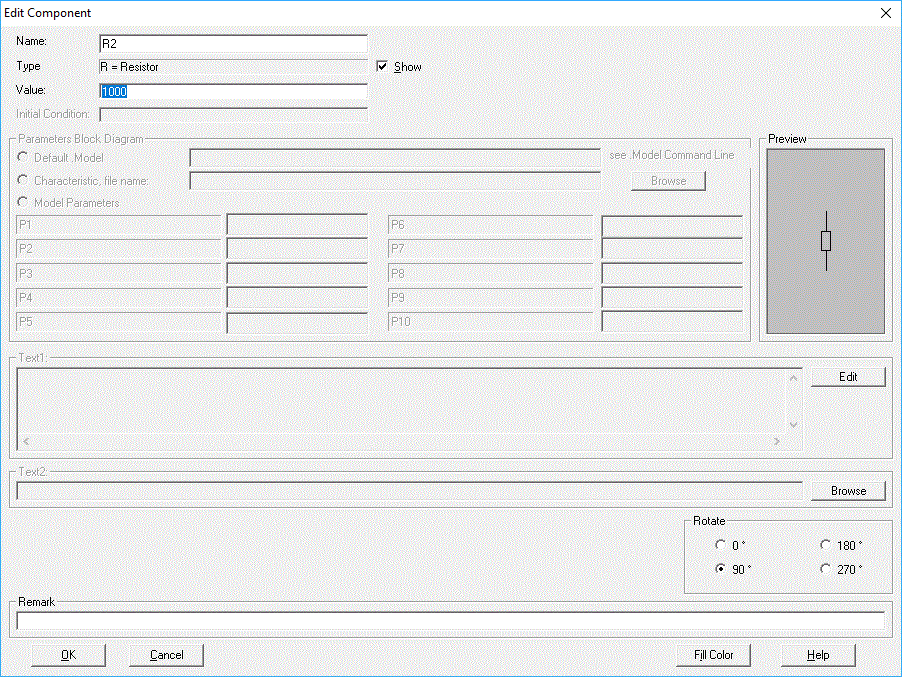Click the Text1 scroll right arrow

[x=777, y=441]
